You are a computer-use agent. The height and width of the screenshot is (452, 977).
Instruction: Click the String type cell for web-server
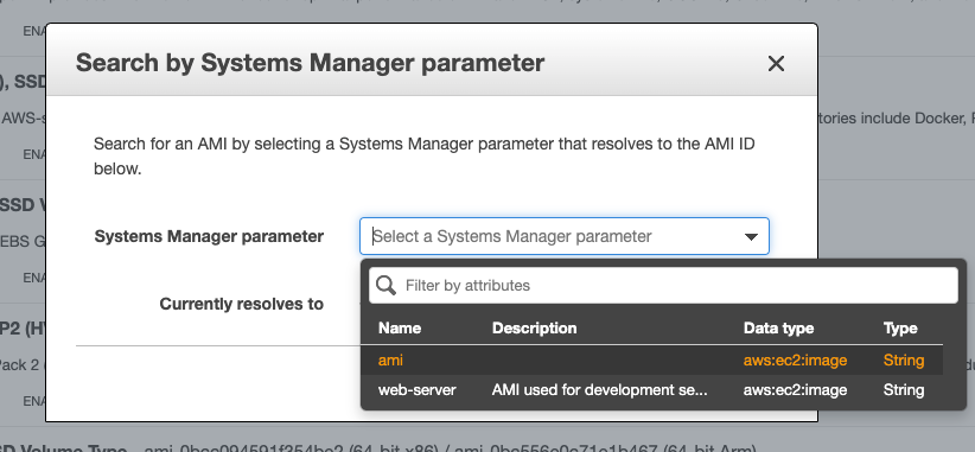click(x=903, y=390)
